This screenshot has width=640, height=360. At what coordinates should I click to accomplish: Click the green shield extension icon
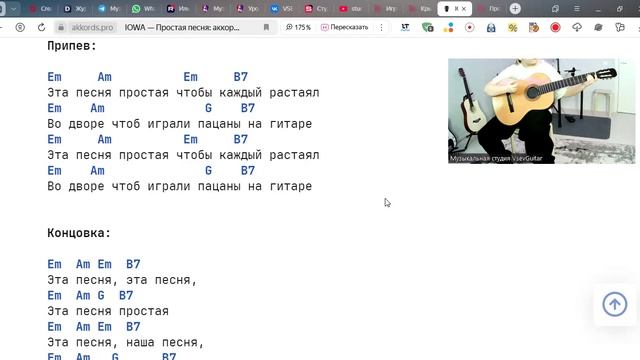427,27
